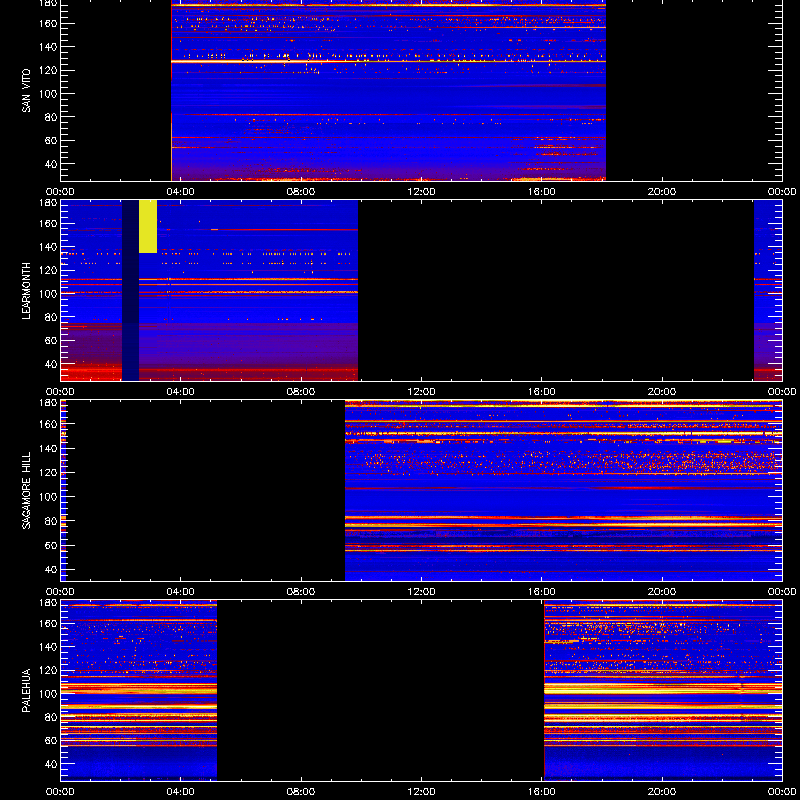Click the 04:00 time label under Palehua plot
The height and width of the screenshot is (800, 800).
tap(181, 792)
